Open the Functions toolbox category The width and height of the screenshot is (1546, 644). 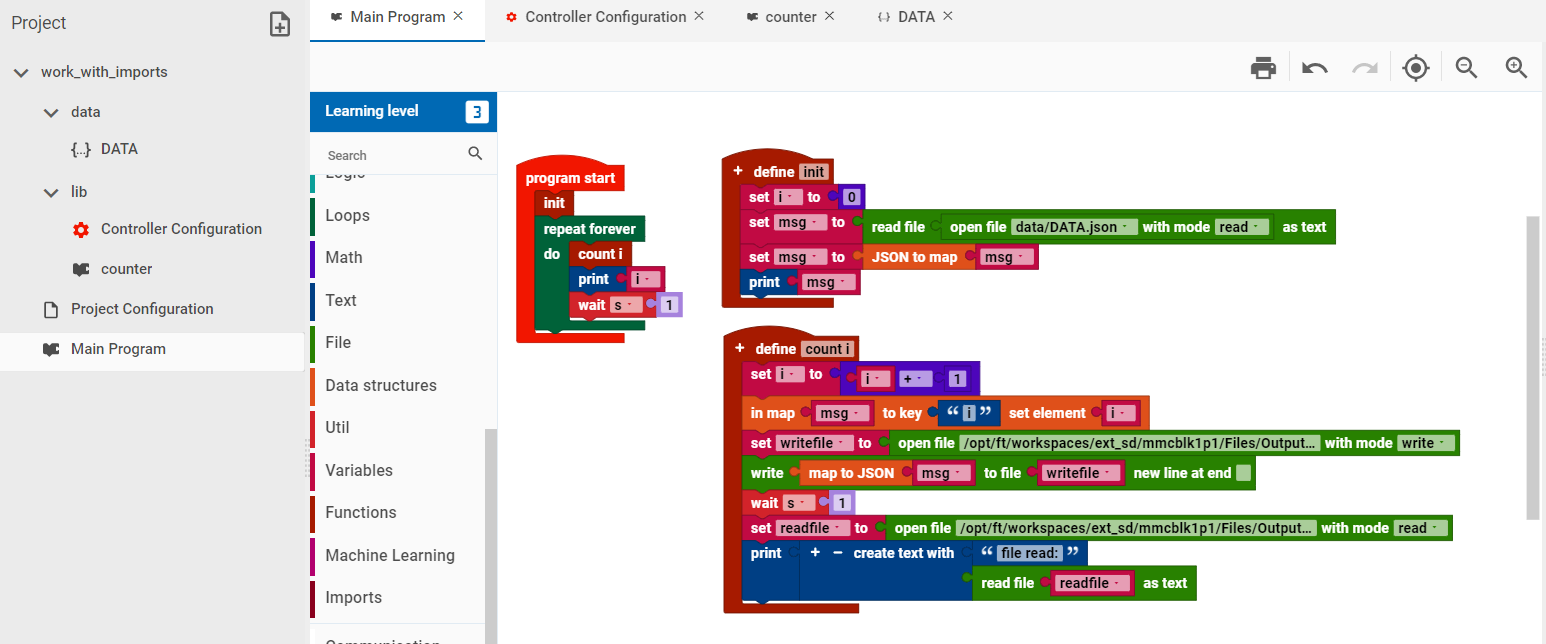pyautogui.click(x=361, y=512)
